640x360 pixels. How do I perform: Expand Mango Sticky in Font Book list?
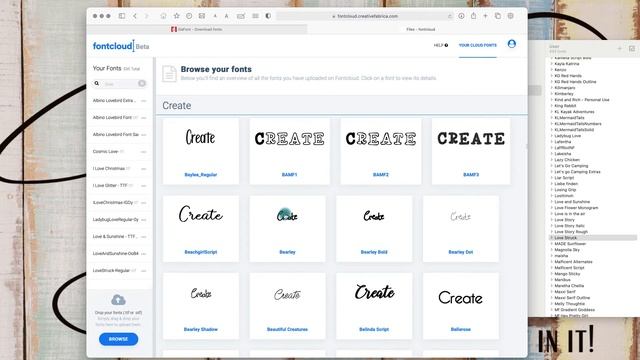coord(551,274)
